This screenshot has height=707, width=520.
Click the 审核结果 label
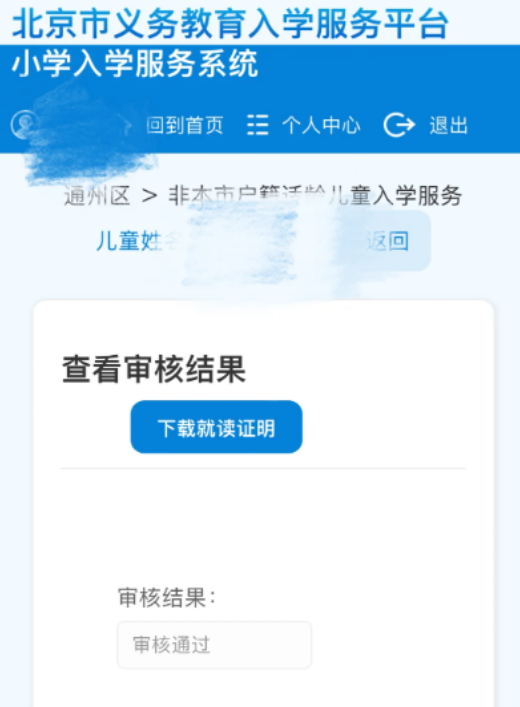(x=167, y=597)
